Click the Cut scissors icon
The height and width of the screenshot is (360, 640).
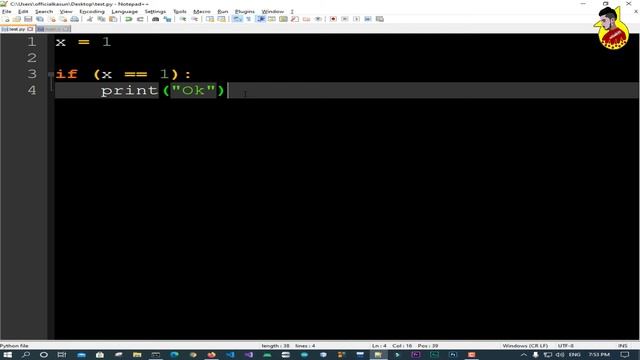point(90,19)
